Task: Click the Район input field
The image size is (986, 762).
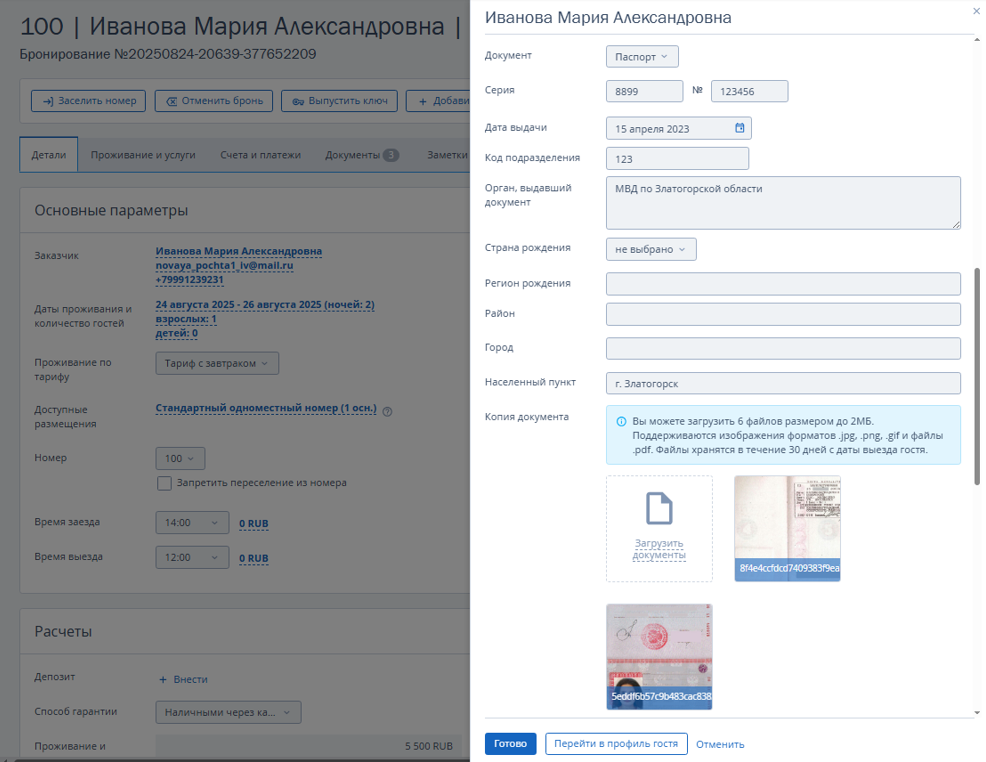Action: [783, 314]
